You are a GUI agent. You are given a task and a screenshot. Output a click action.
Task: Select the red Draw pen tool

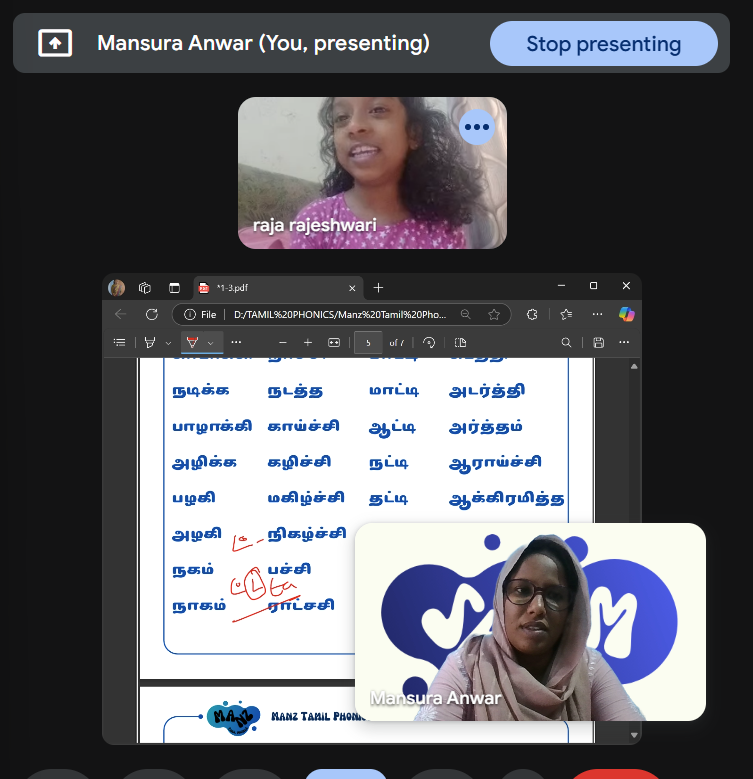[192, 342]
